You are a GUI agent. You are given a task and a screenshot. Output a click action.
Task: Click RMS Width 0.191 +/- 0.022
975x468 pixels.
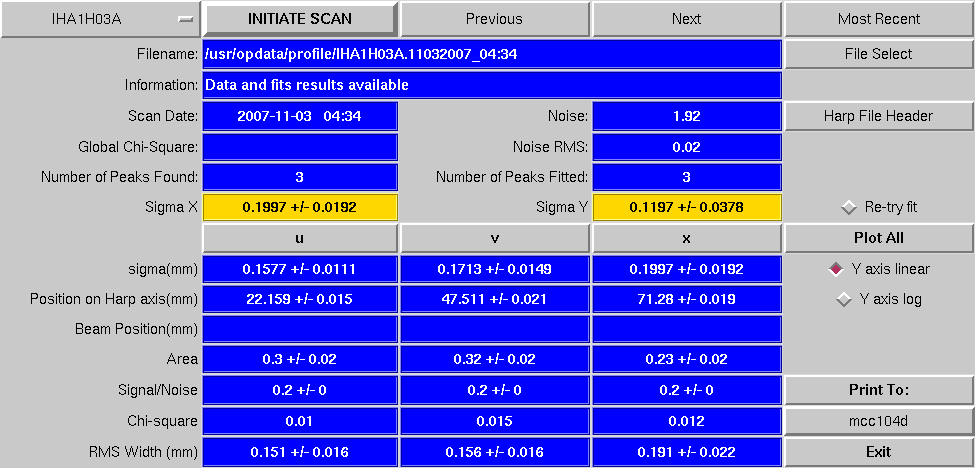pyautogui.click(x=686, y=452)
